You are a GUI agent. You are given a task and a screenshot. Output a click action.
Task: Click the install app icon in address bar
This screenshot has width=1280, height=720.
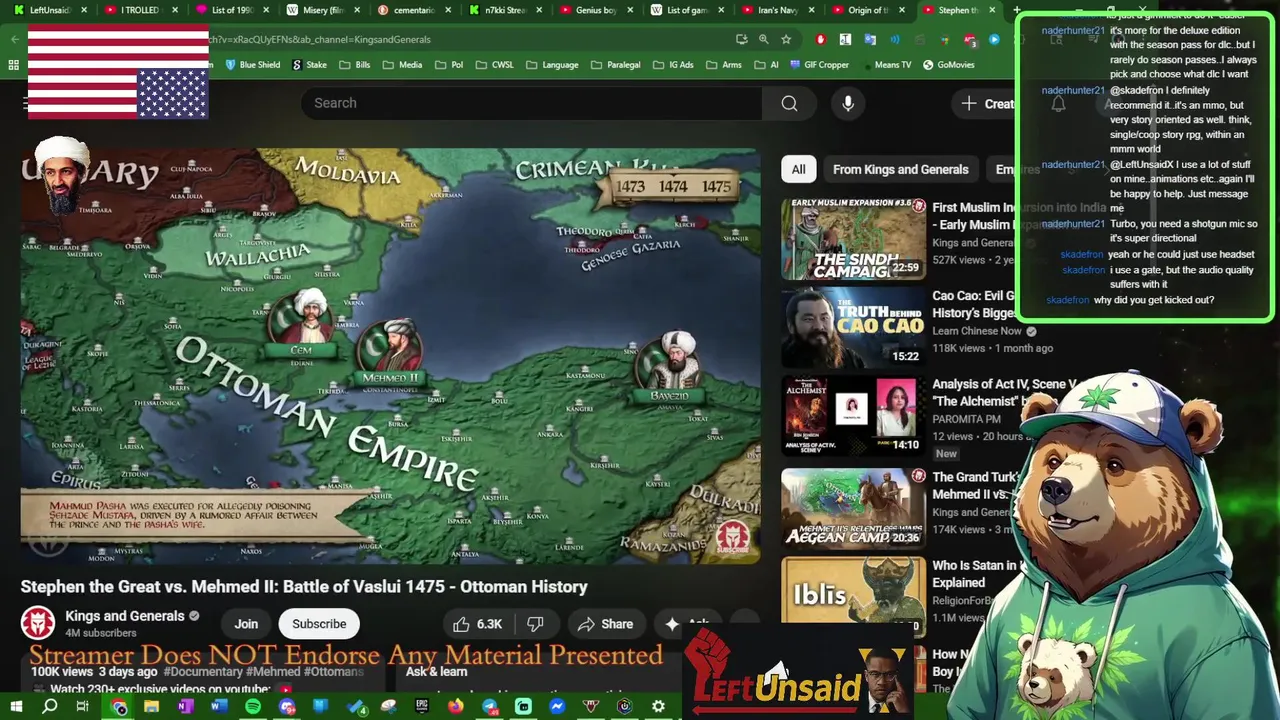(x=741, y=39)
